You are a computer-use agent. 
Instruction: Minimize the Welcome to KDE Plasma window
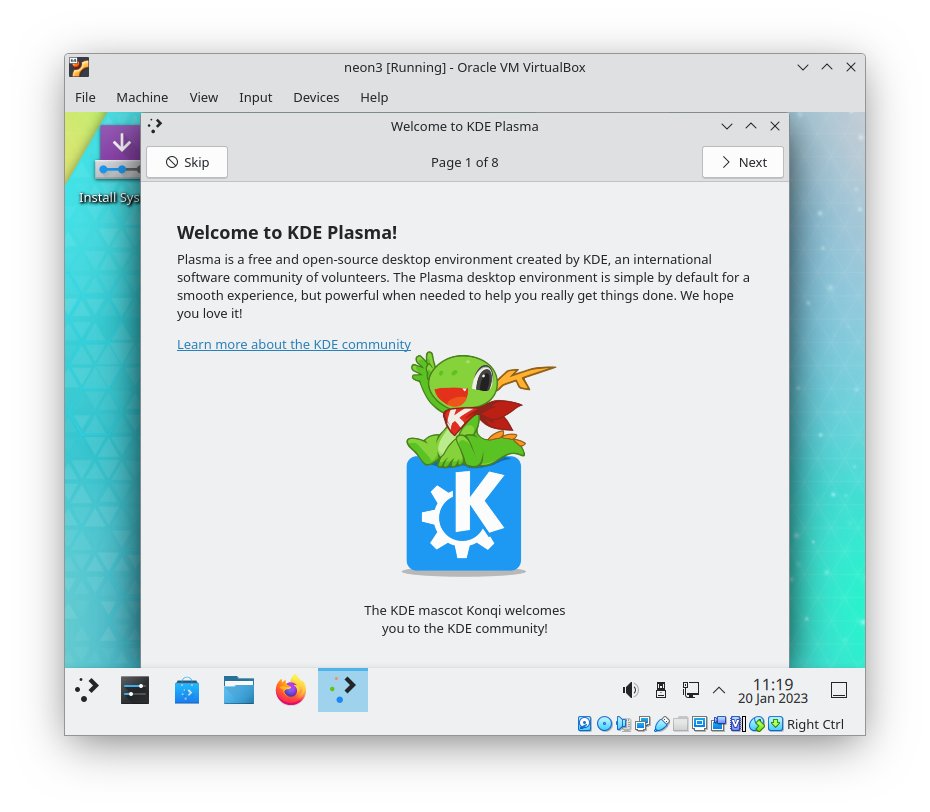click(727, 126)
